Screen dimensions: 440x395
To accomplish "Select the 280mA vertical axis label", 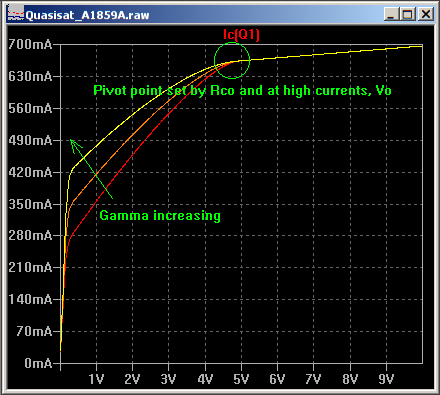I will [30, 236].
